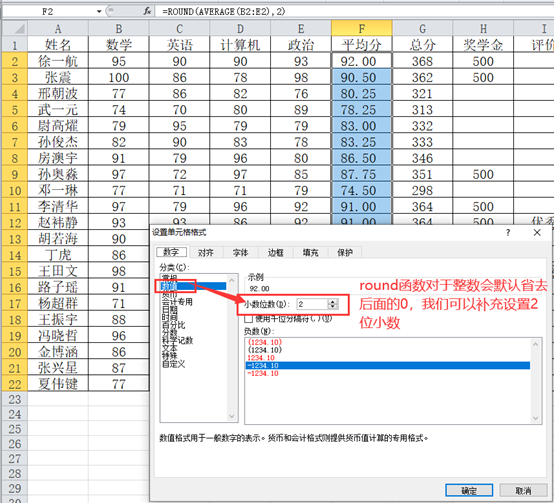
Task: Select row 25 header
Action: 15,429
